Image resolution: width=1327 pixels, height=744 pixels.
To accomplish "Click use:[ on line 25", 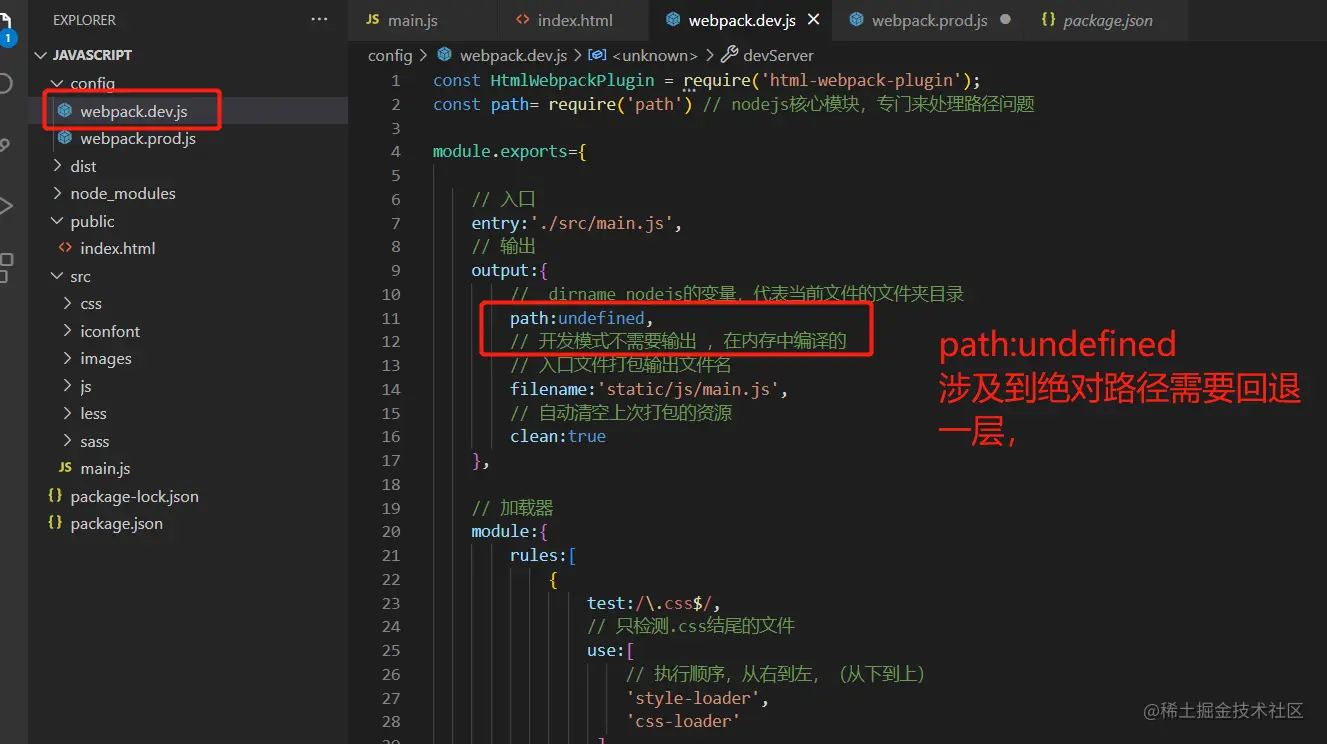I will coord(611,650).
